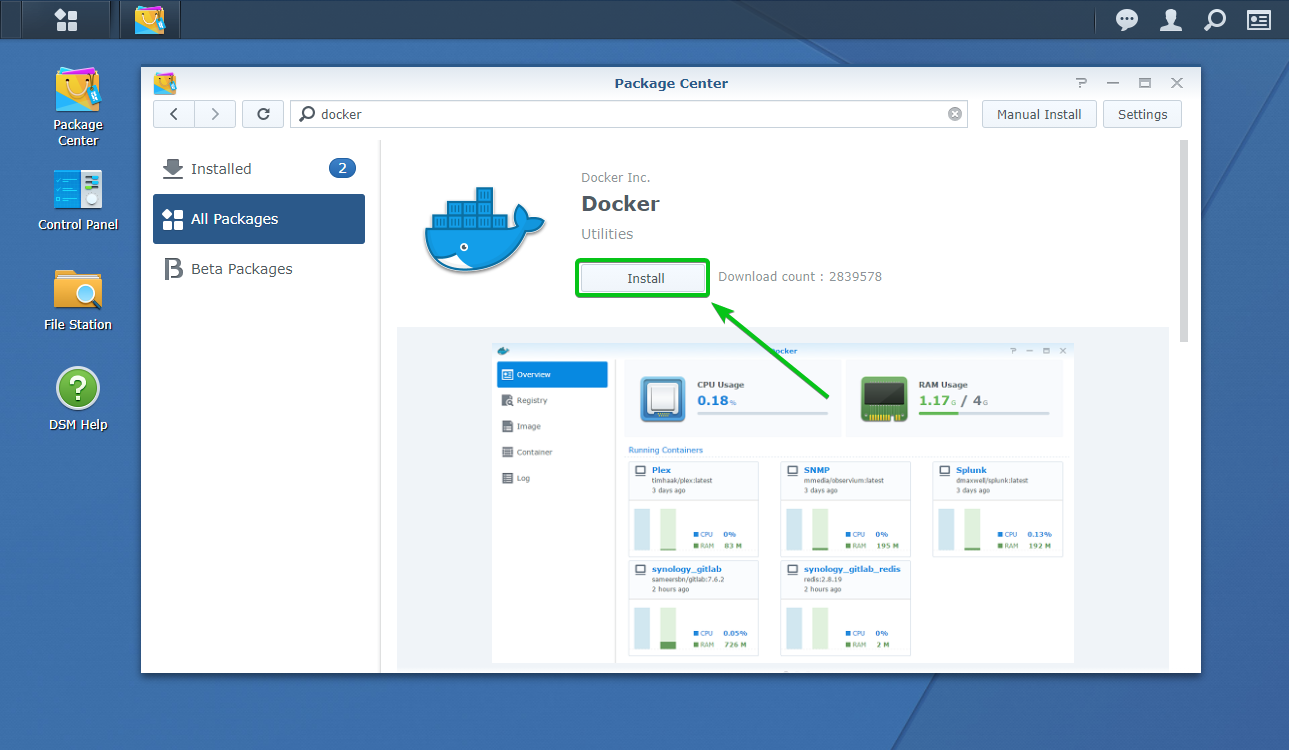Click the Docker Inc. developer name
The image size is (1289, 750).
pos(615,177)
